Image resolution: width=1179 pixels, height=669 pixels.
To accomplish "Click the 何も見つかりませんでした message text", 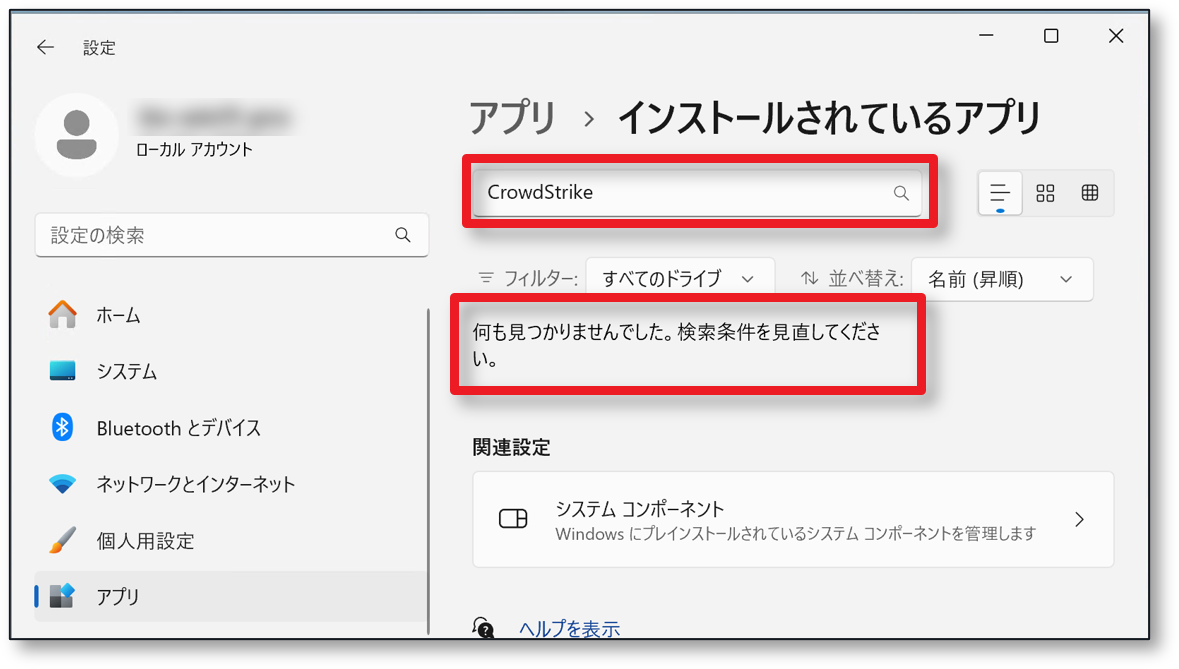I will (676, 345).
